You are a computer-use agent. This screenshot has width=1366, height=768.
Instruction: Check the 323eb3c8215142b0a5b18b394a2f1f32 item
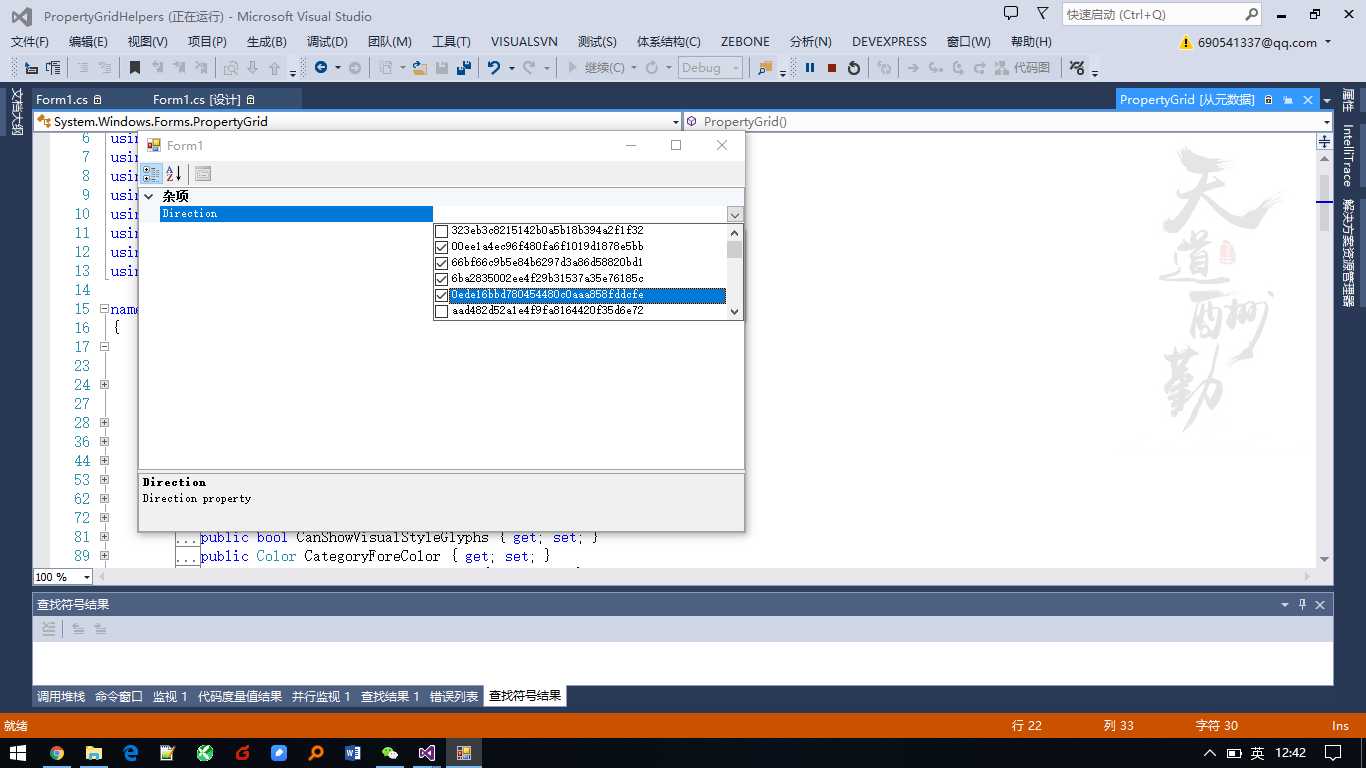(441, 231)
